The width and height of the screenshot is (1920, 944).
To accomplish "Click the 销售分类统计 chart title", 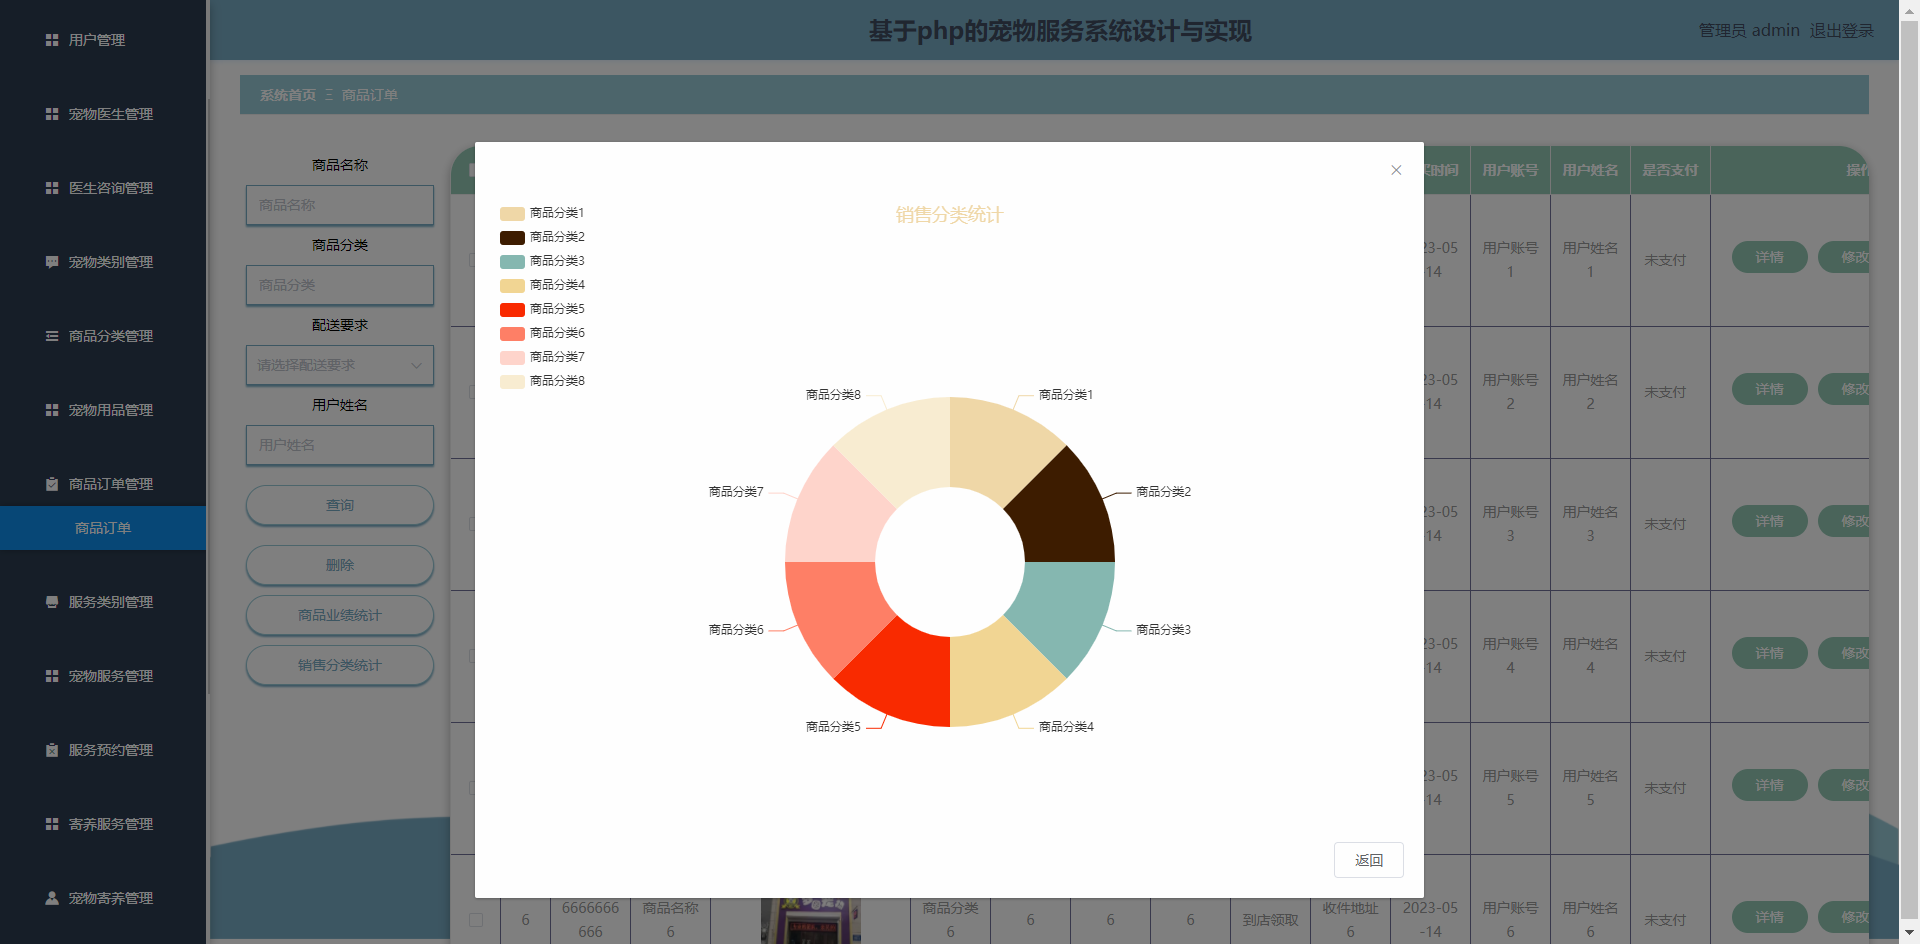I will click(949, 215).
